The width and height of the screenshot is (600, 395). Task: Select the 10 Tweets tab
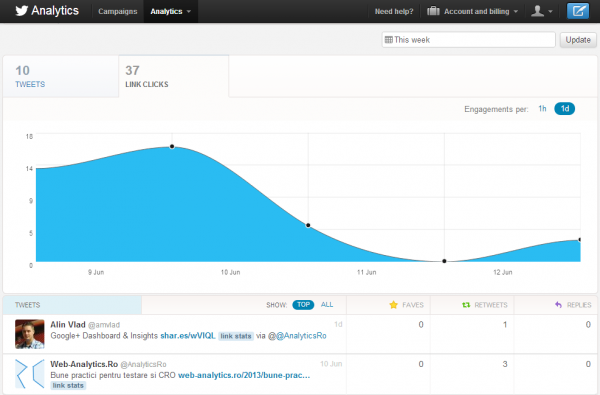(x=61, y=76)
